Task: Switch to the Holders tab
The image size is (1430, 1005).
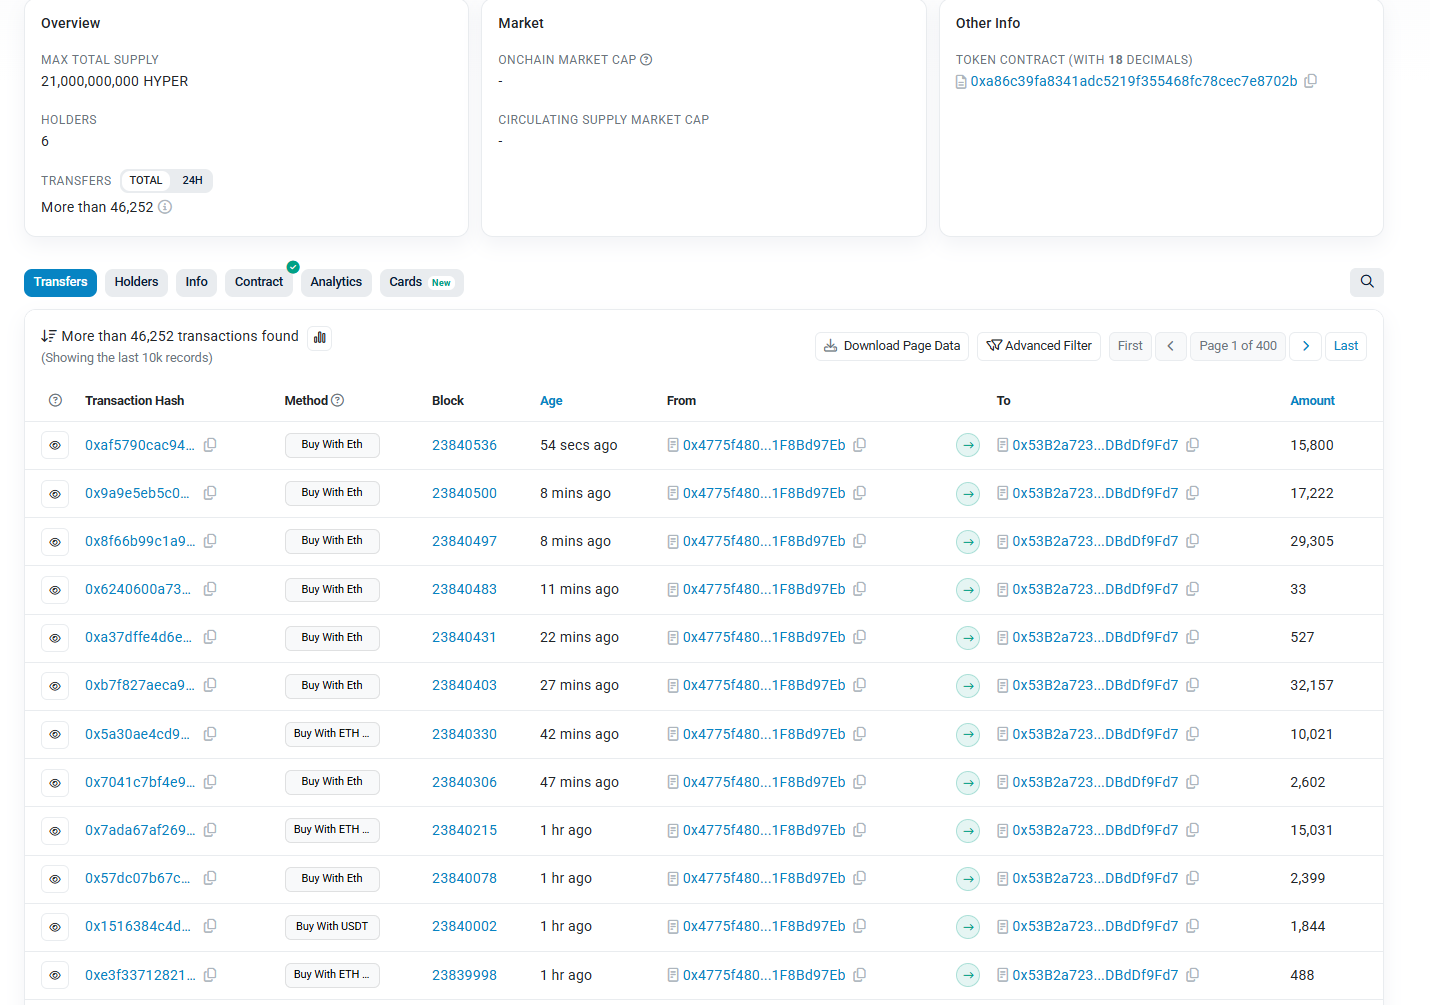Action: click(136, 282)
